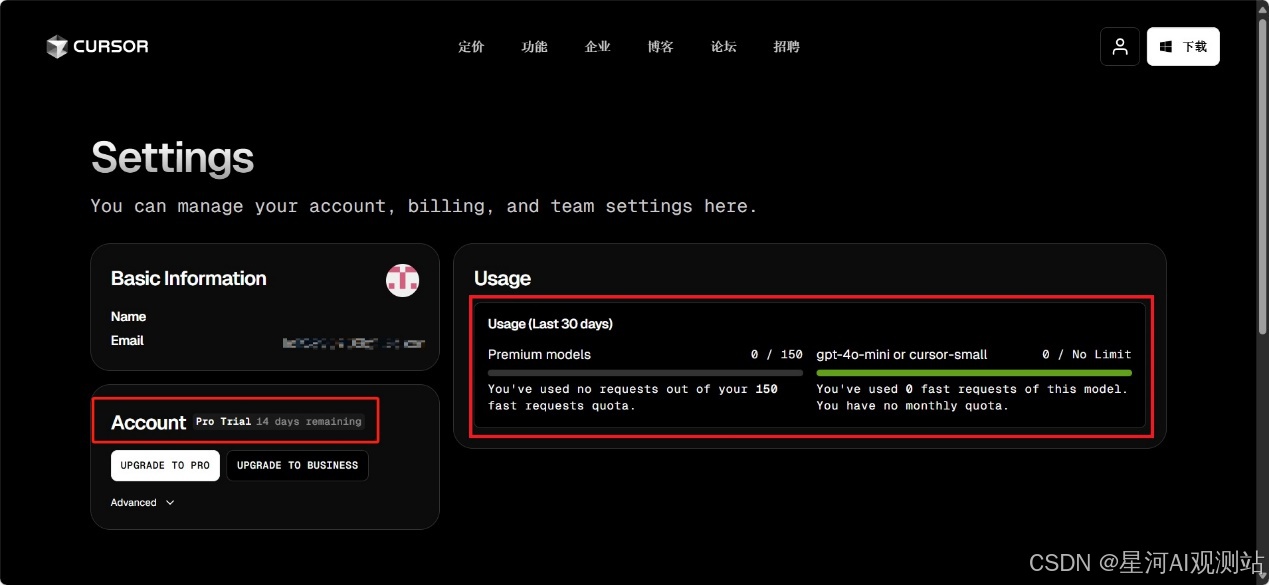Click the blurred email address value

click(x=354, y=342)
